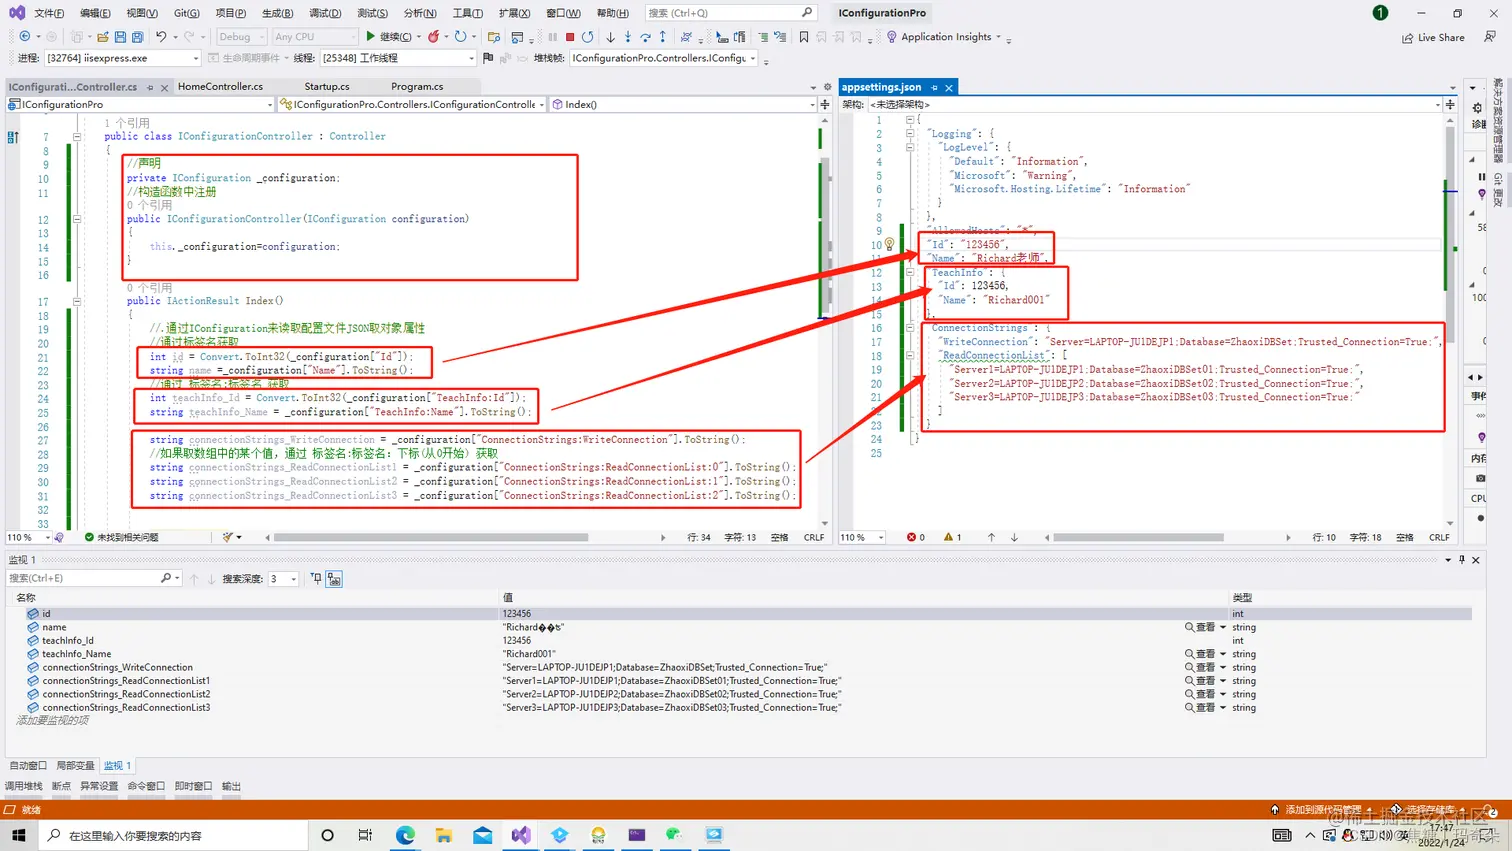The height and width of the screenshot is (851, 1512).
Task: Switch to Startup.cs tab
Action: click(x=327, y=87)
